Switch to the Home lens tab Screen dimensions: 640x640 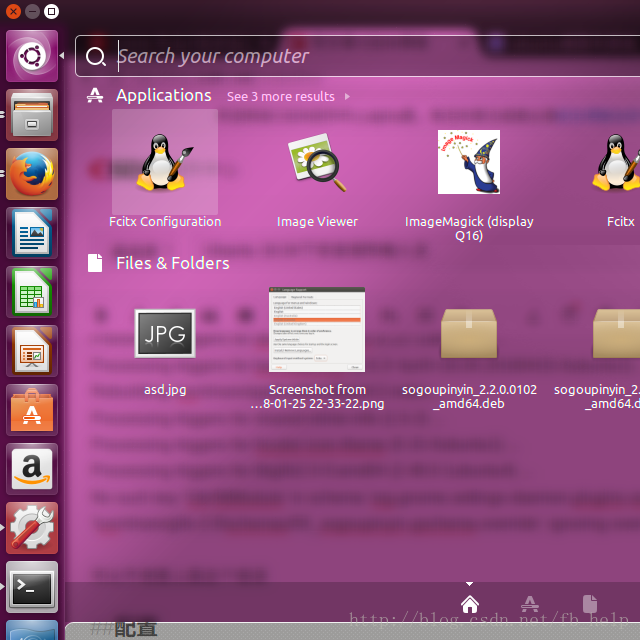(470, 604)
